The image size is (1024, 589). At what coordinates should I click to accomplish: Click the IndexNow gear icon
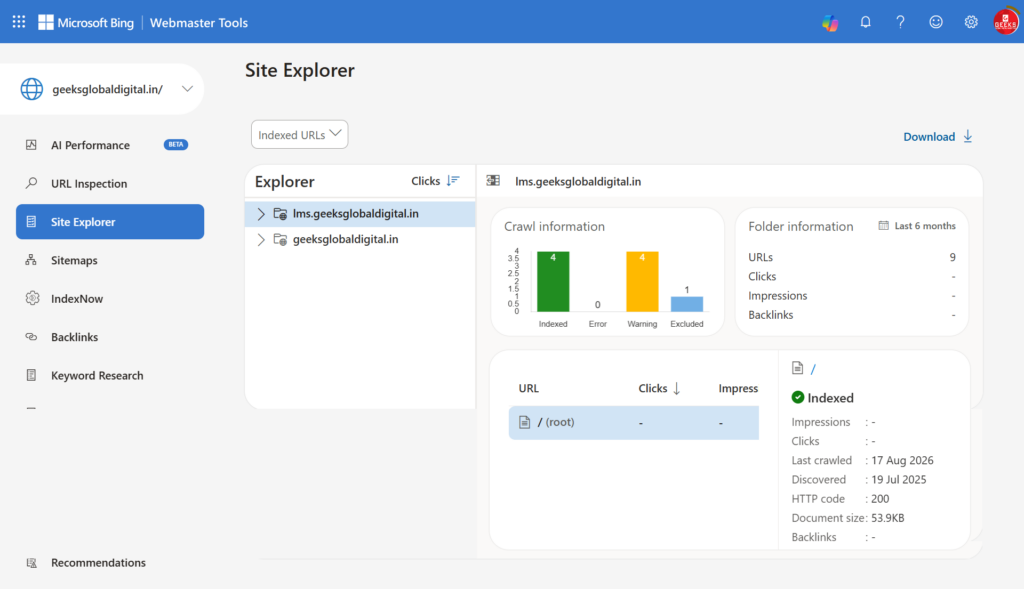[x=32, y=298]
